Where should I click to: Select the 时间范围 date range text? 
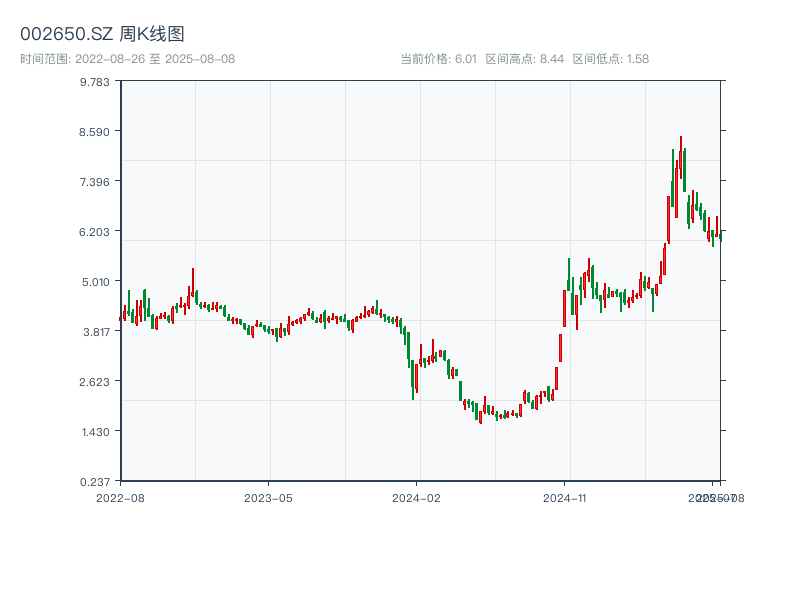pos(127,59)
